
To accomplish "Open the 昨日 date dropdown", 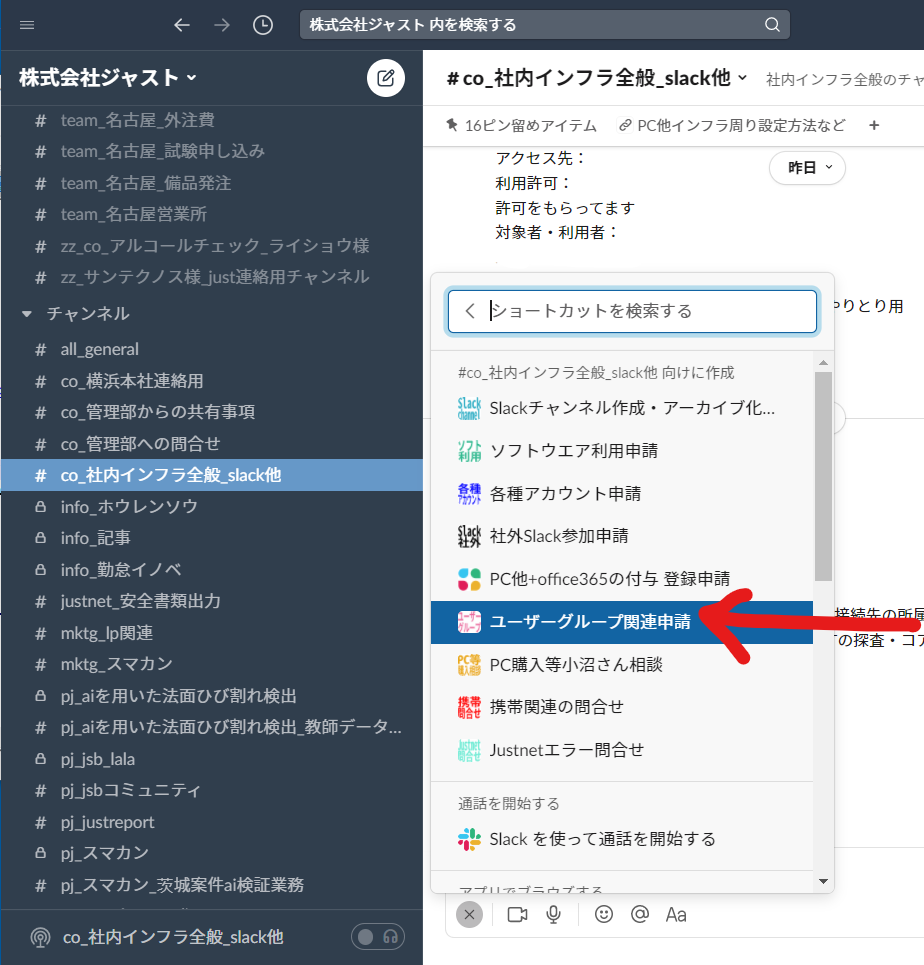I will pos(807,167).
